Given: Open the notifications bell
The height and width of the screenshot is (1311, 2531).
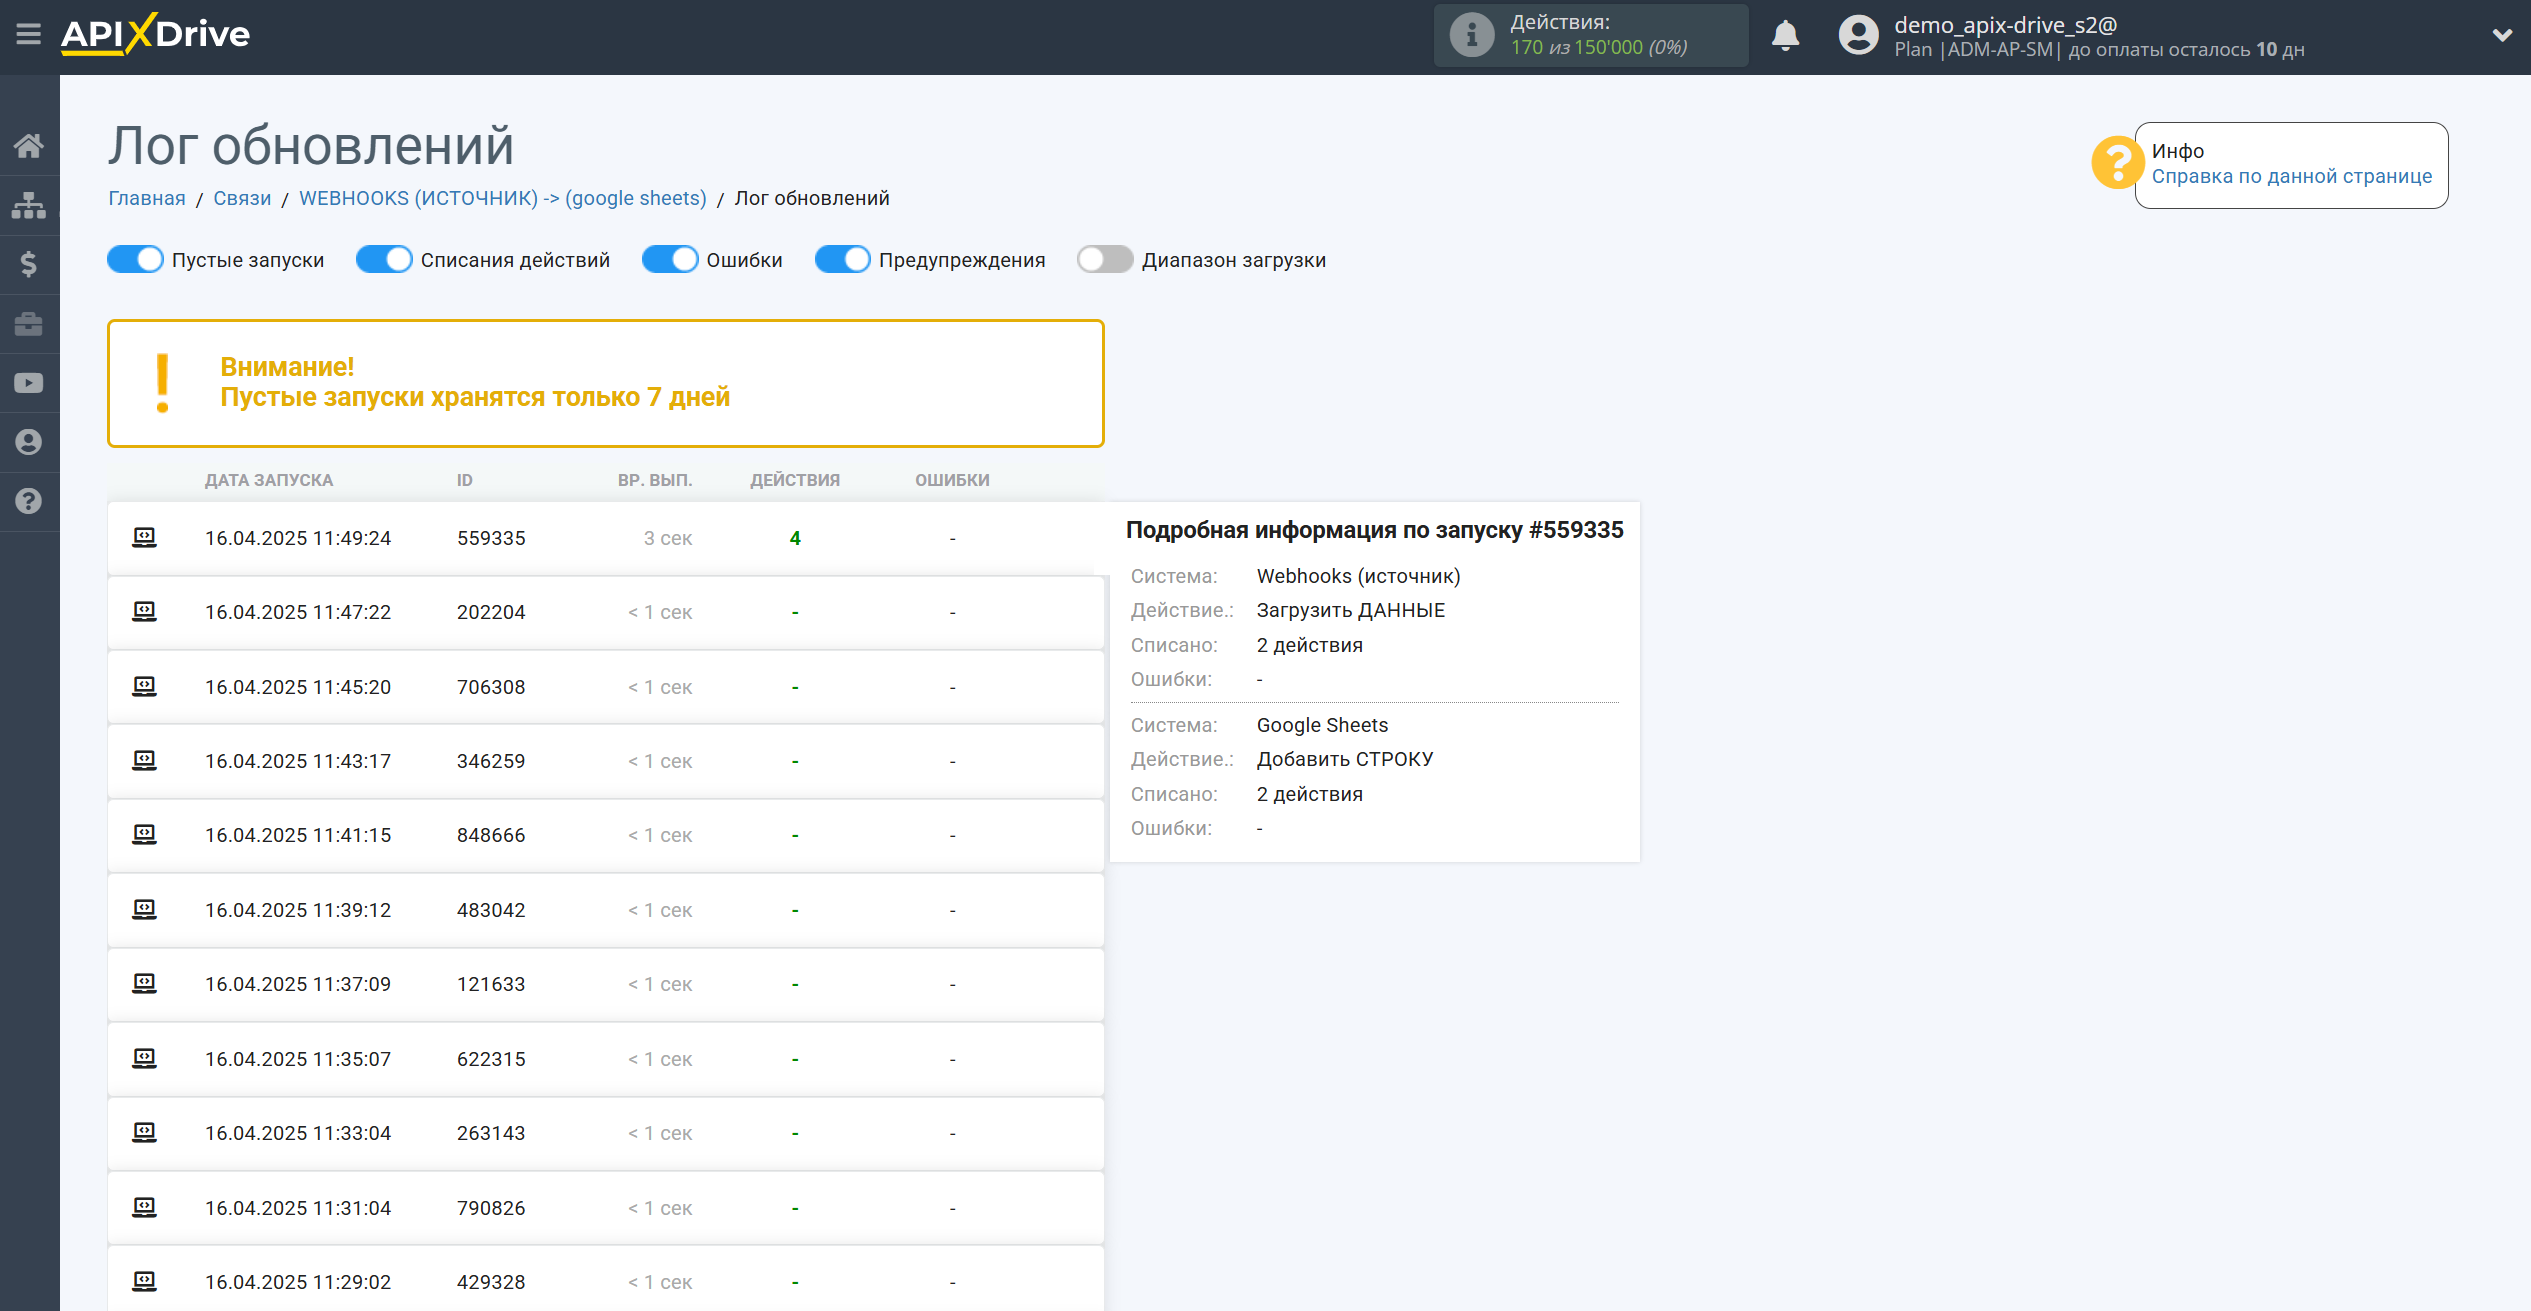Looking at the screenshot, I should 1785,35.
